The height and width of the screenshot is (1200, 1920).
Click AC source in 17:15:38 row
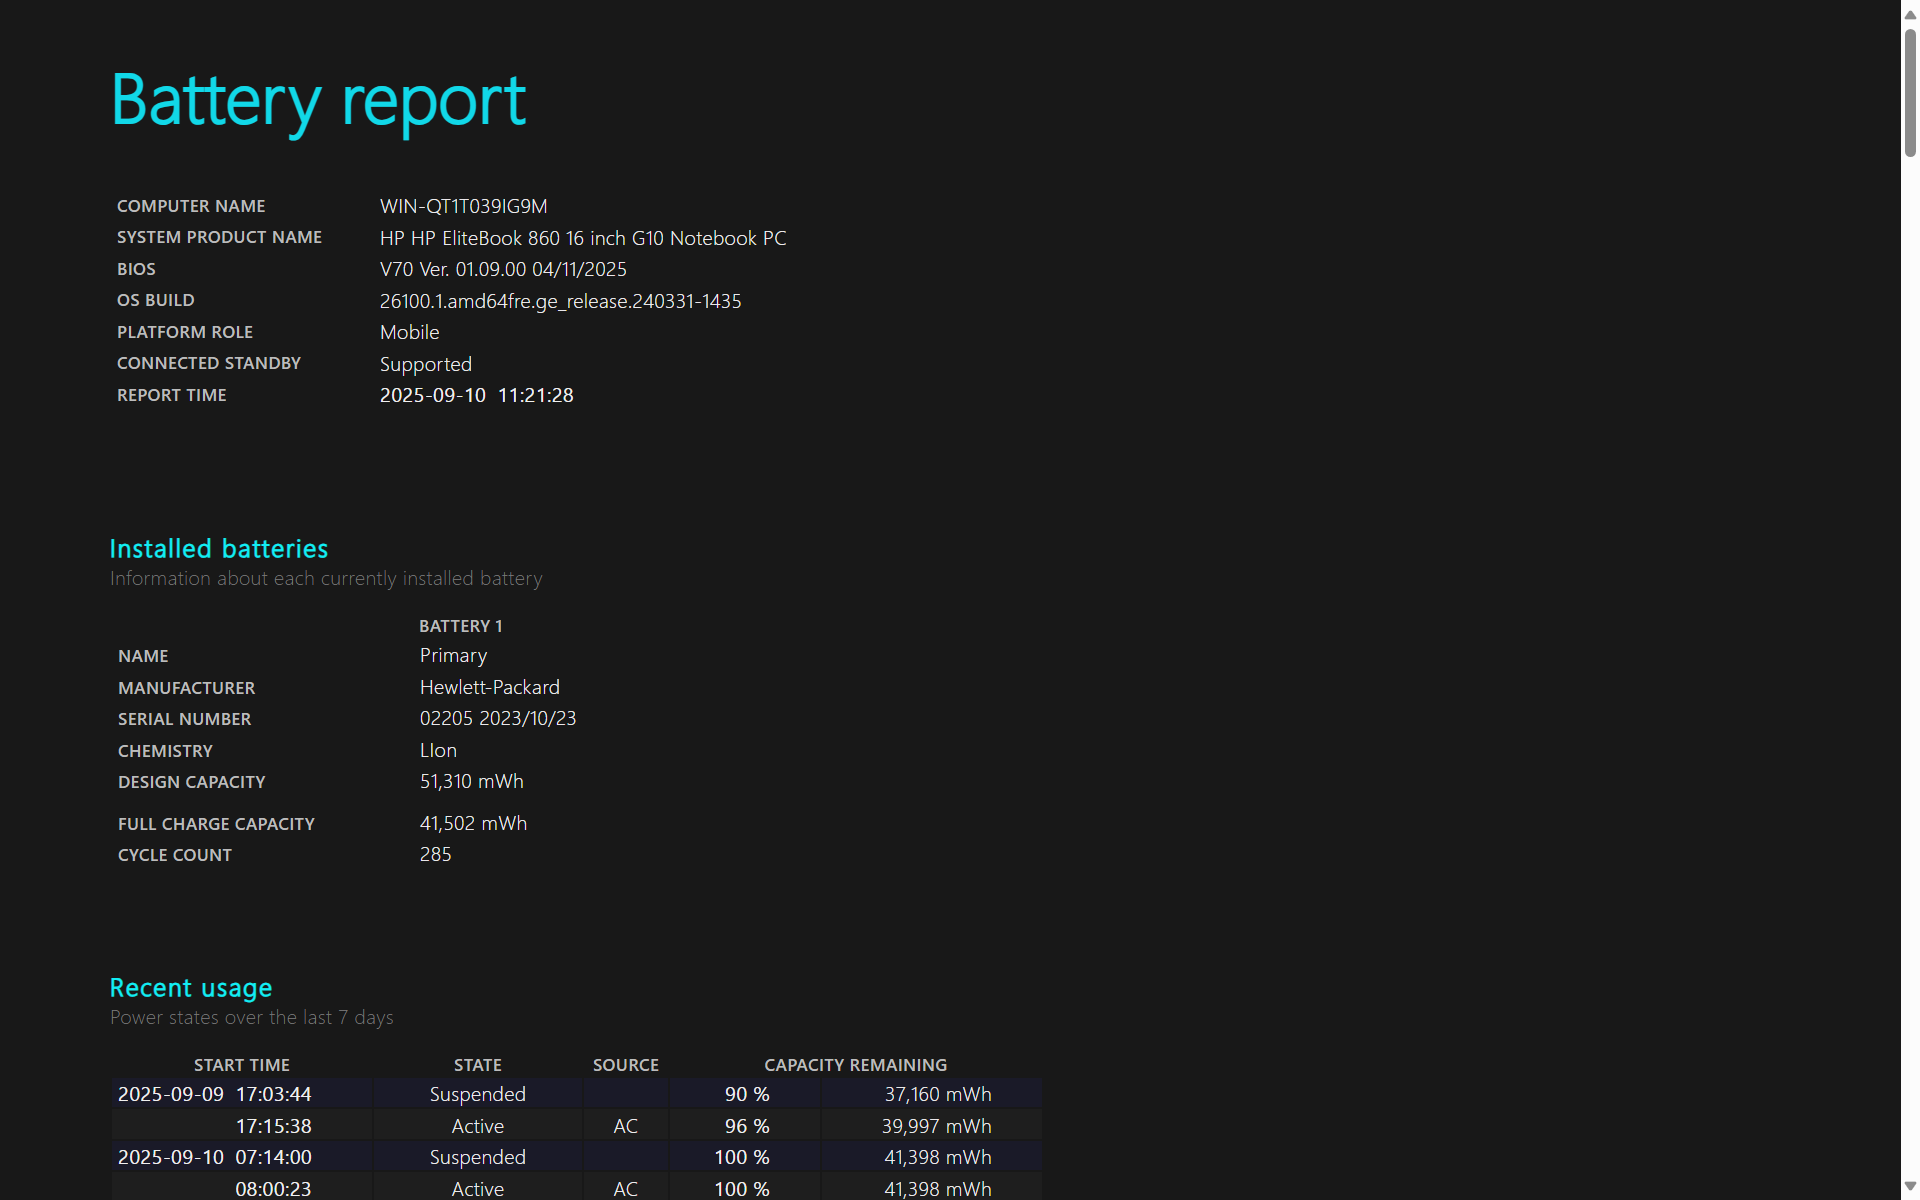(x=625, y=1126)
